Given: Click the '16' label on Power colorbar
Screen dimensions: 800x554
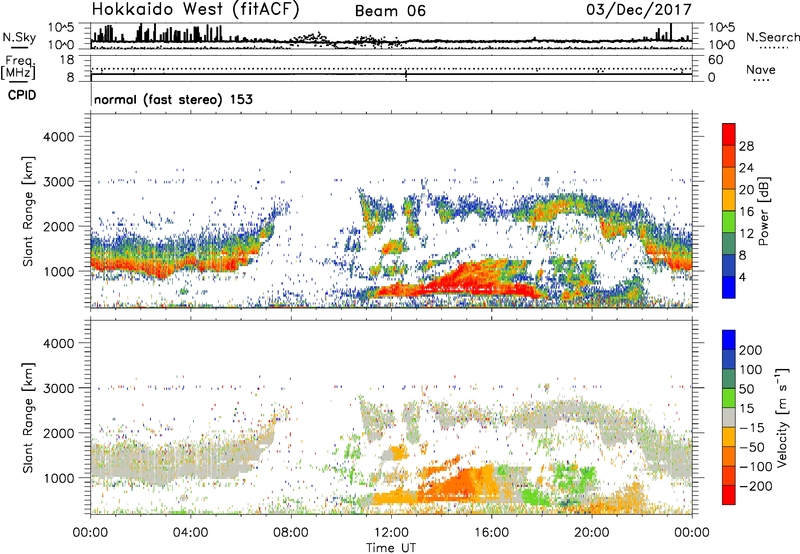Looking at the screenshot, I should click(746, 212).
